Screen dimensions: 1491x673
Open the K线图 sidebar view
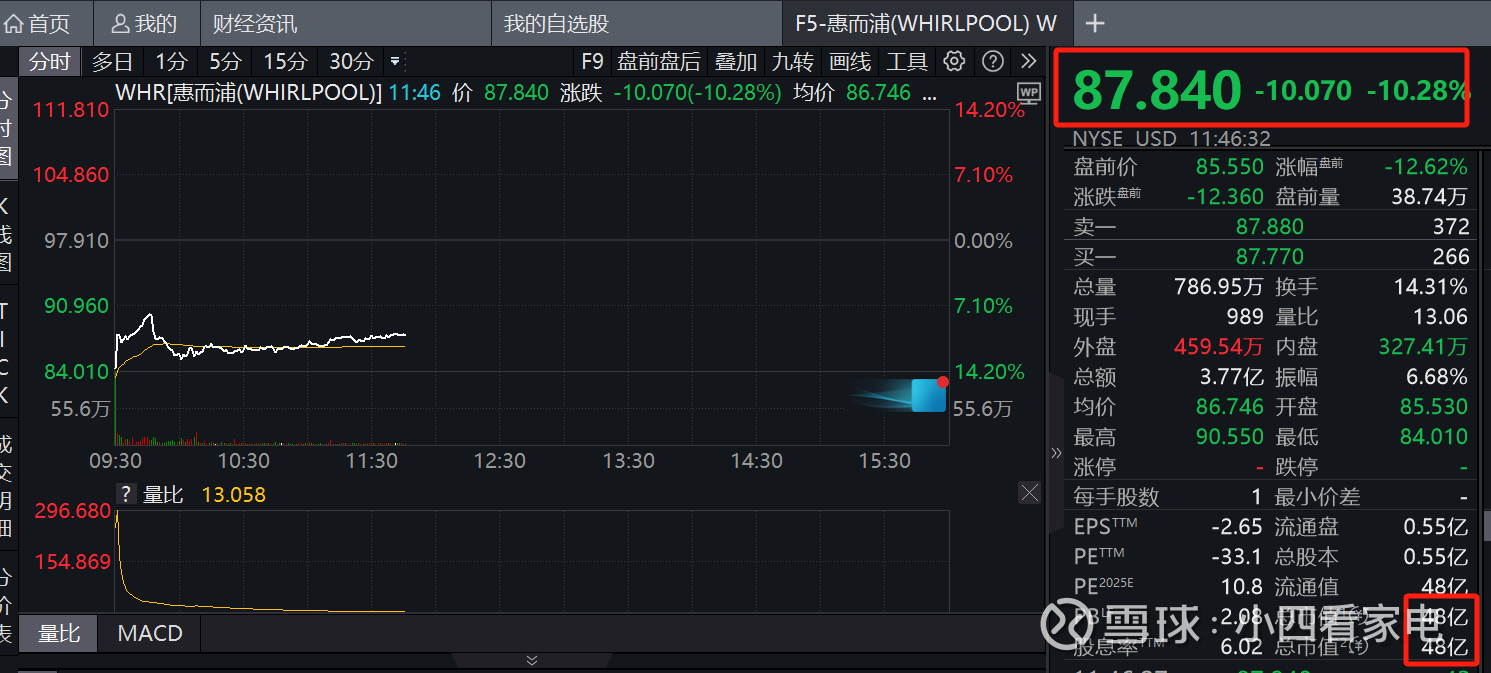pos(6,234)
